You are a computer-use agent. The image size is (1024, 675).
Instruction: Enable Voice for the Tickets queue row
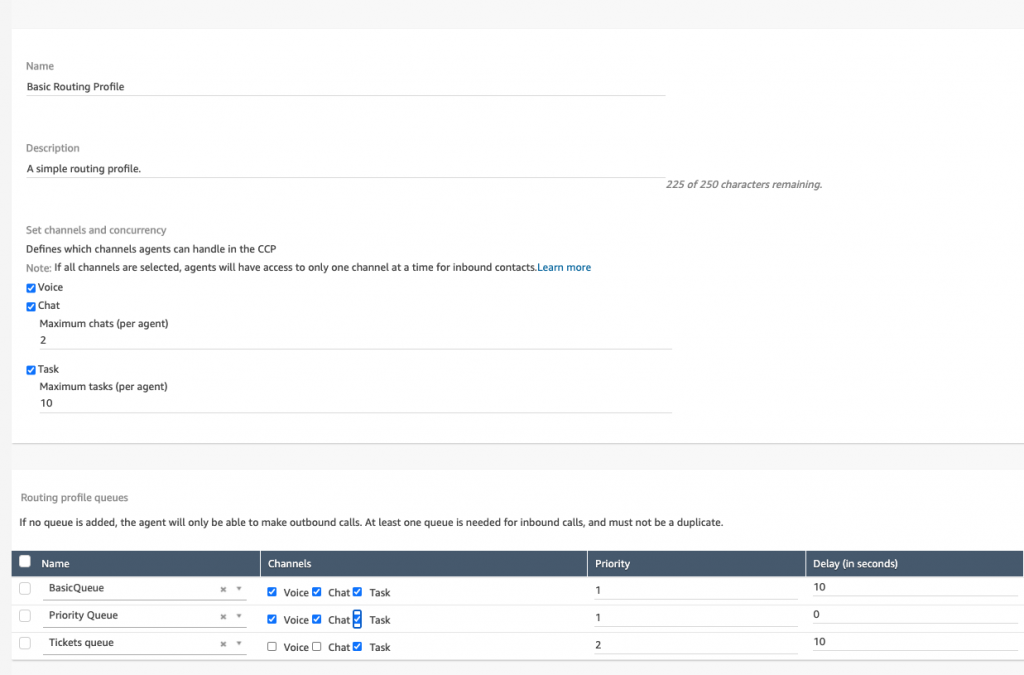271,647
